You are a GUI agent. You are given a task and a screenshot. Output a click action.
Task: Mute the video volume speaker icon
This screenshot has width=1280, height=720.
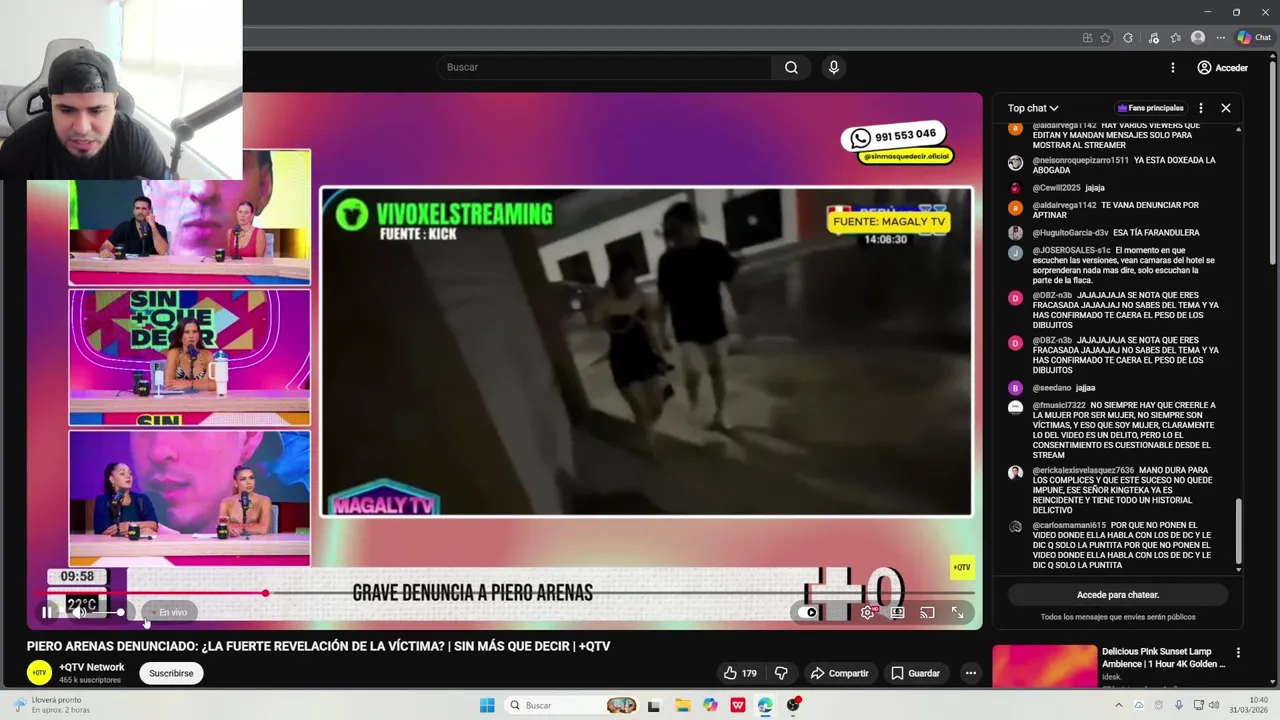click(x=77, y=612)
